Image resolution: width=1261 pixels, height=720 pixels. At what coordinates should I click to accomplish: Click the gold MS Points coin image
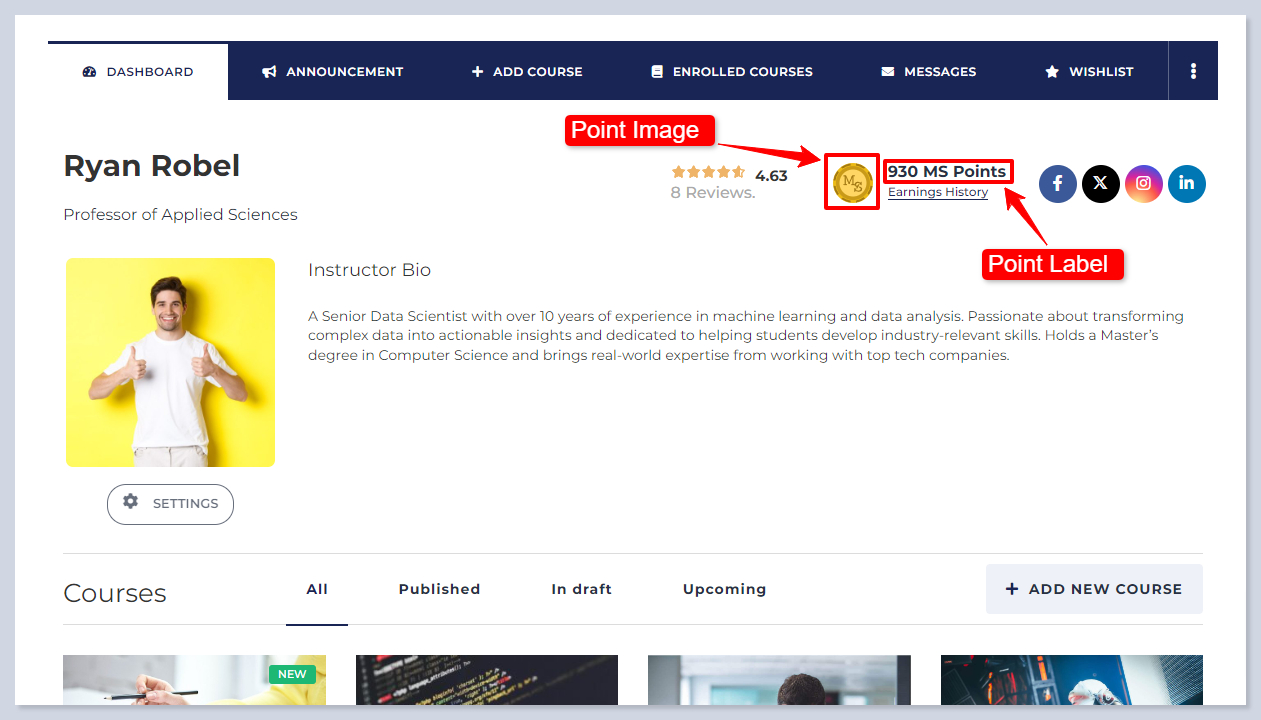click(x=852, y=182)
